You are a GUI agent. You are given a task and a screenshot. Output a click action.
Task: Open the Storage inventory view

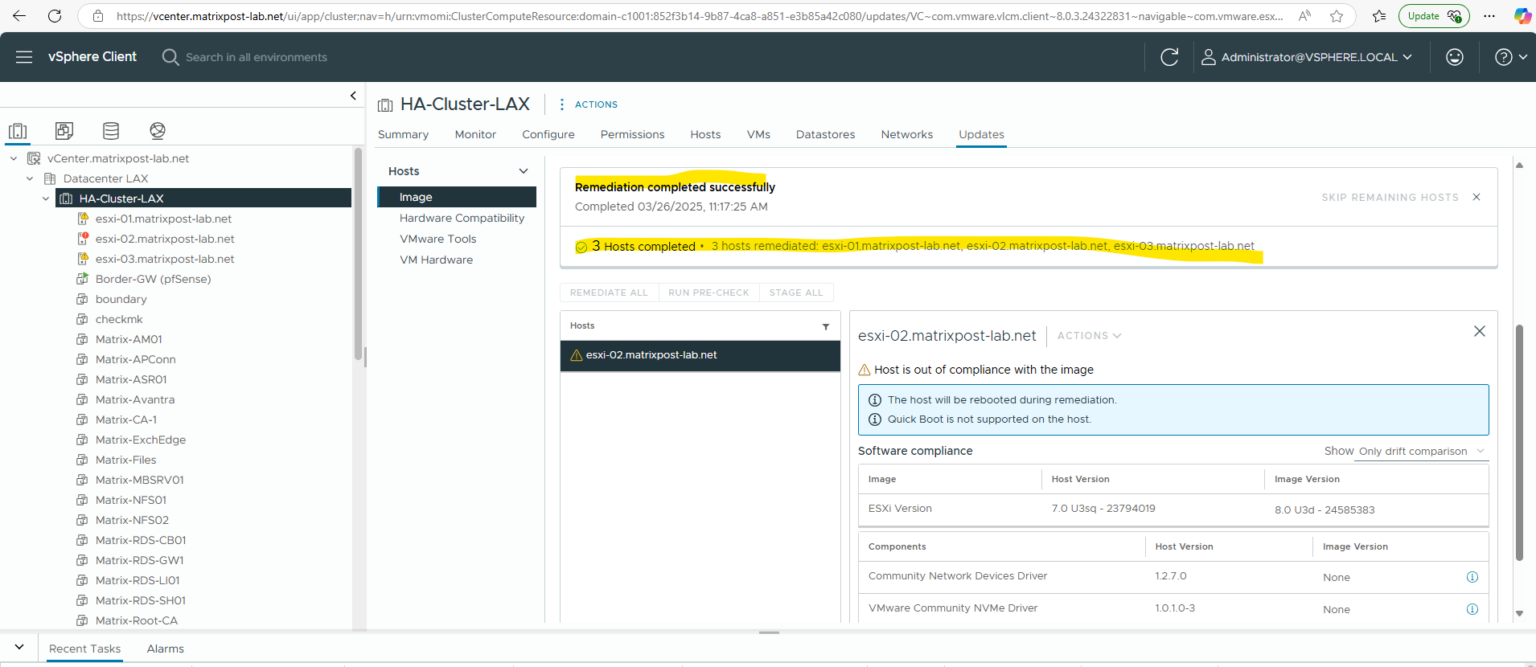[110, 130]
